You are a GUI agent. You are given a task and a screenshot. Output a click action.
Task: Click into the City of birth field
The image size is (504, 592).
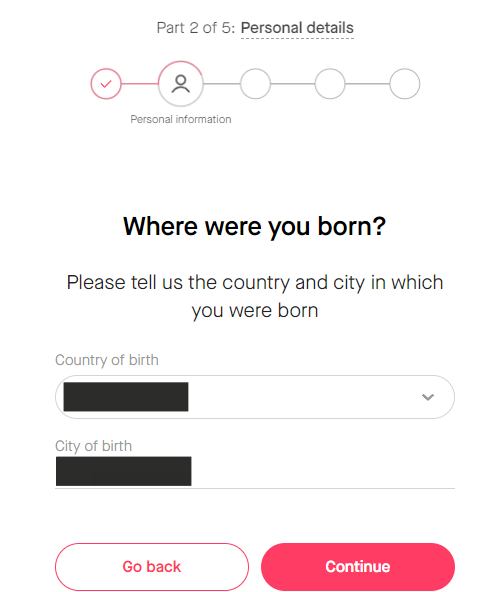click(x=255, y=472)
